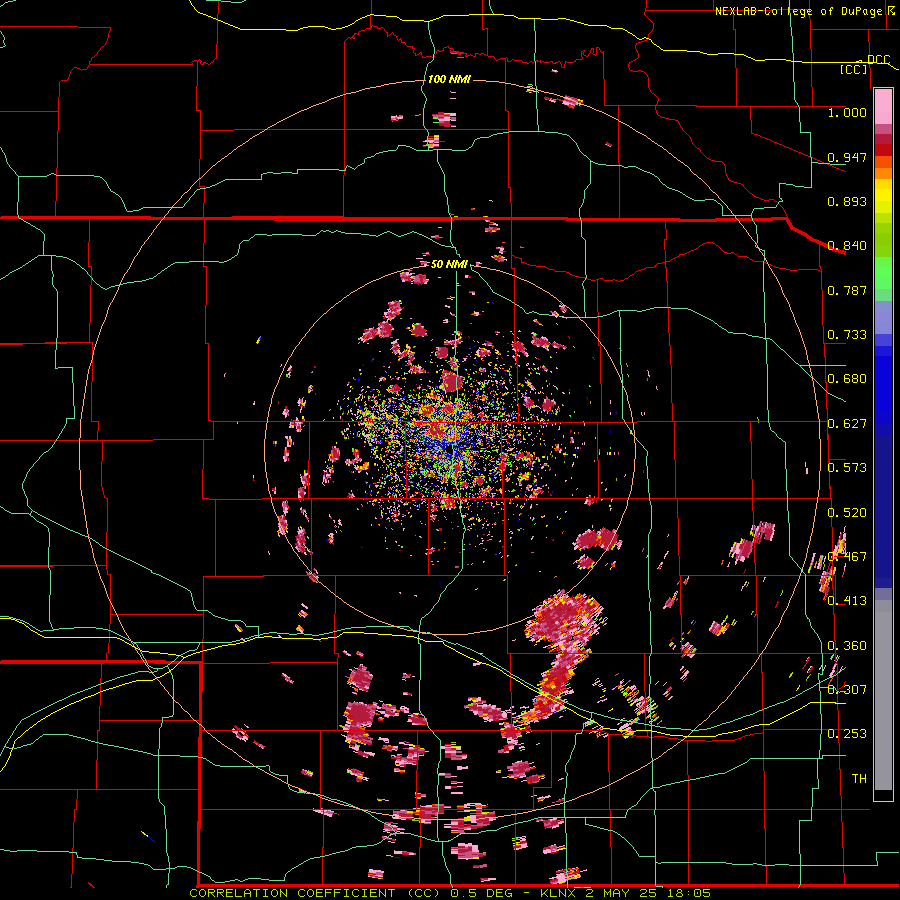Click the 0.680 scale label

click(x=847, y=379)
